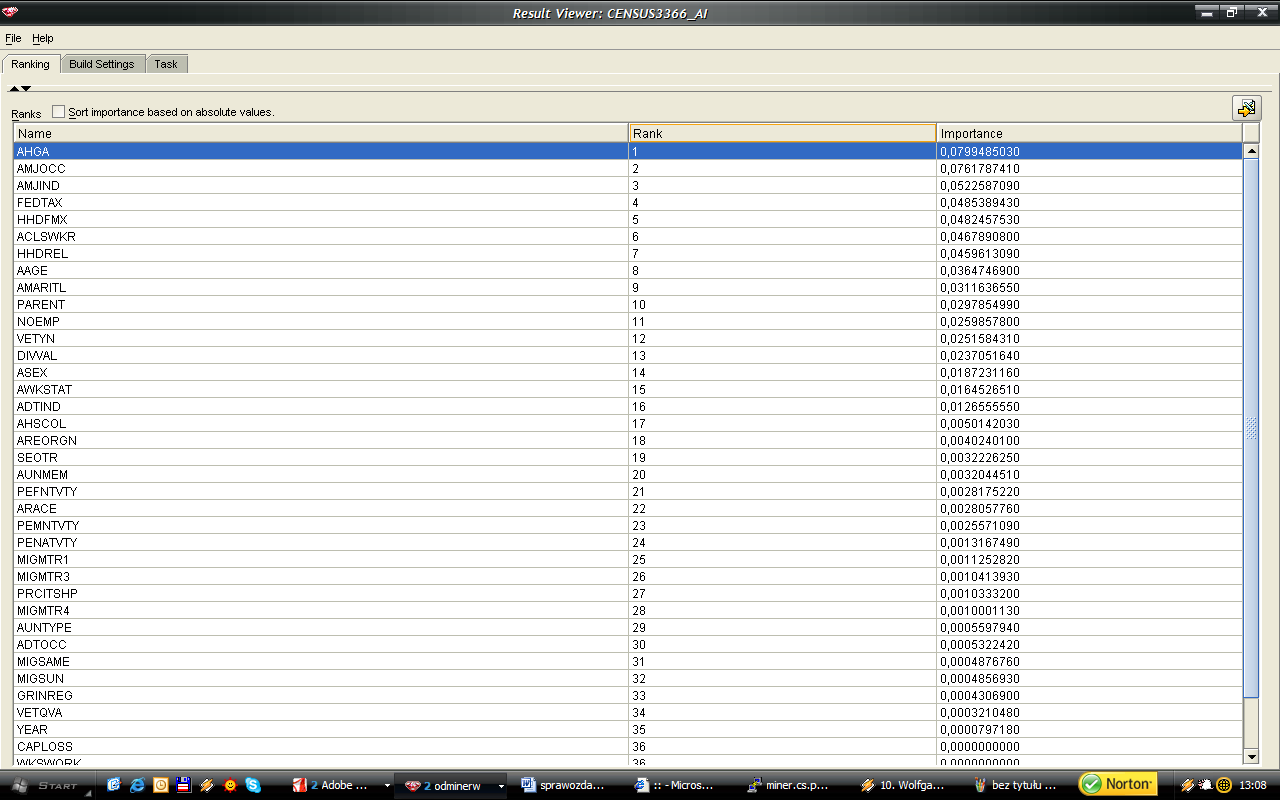Image resolution: width=1280 pixels, height=800 pixels.
Task: Open the File menu
Action: pyautogui.click(x=13, y=38)
